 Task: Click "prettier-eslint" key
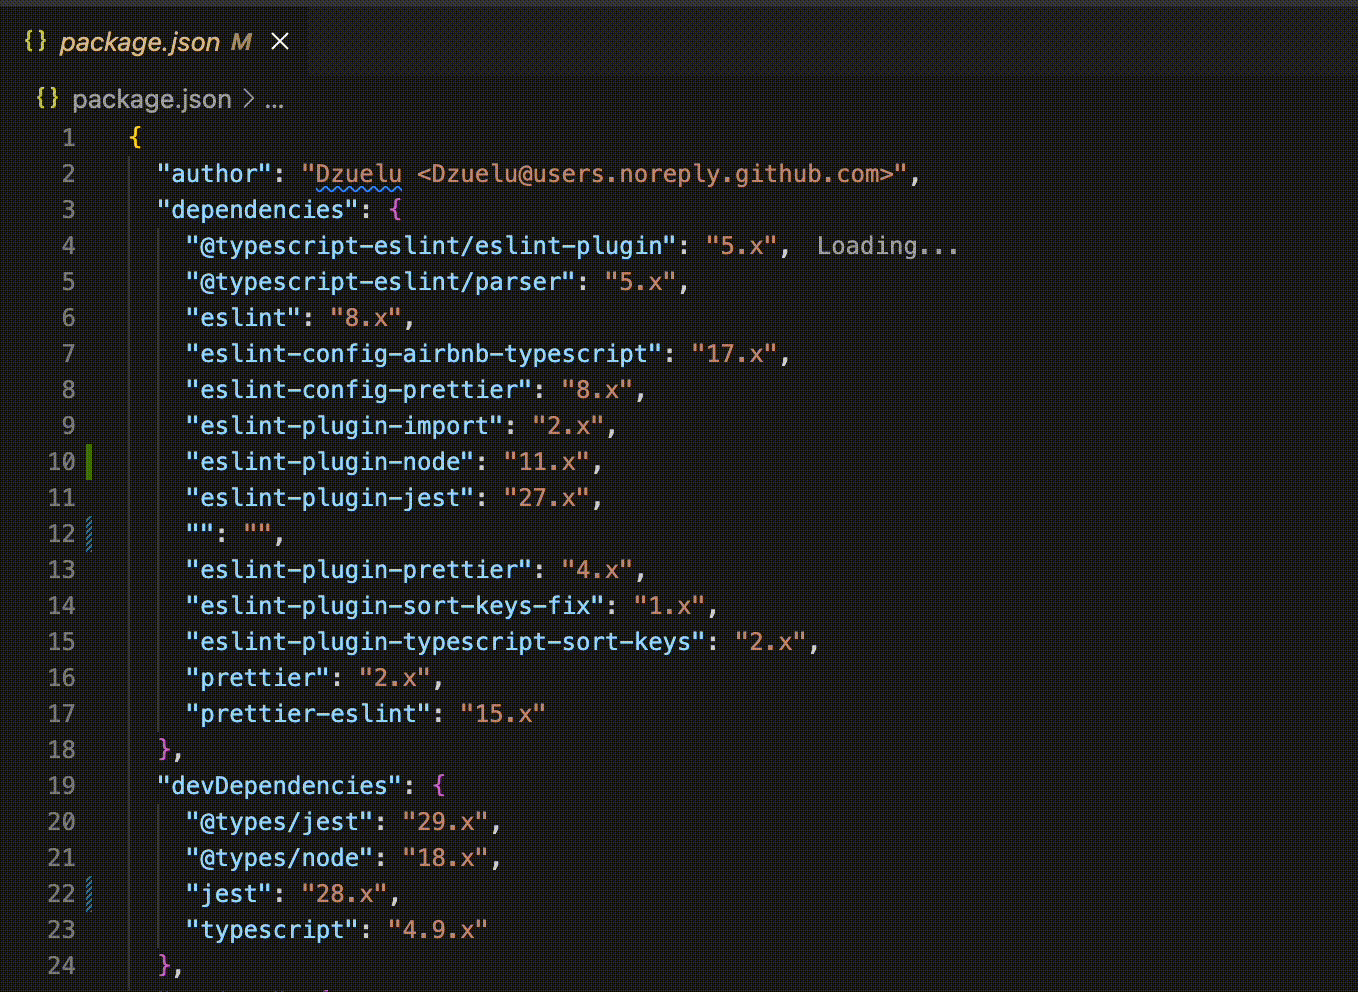[309, 714]
